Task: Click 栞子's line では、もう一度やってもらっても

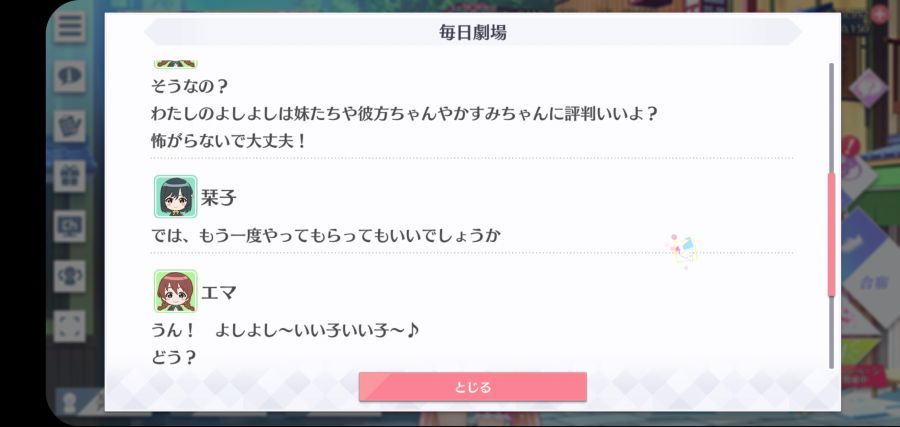Action: (x=326, y=235)
